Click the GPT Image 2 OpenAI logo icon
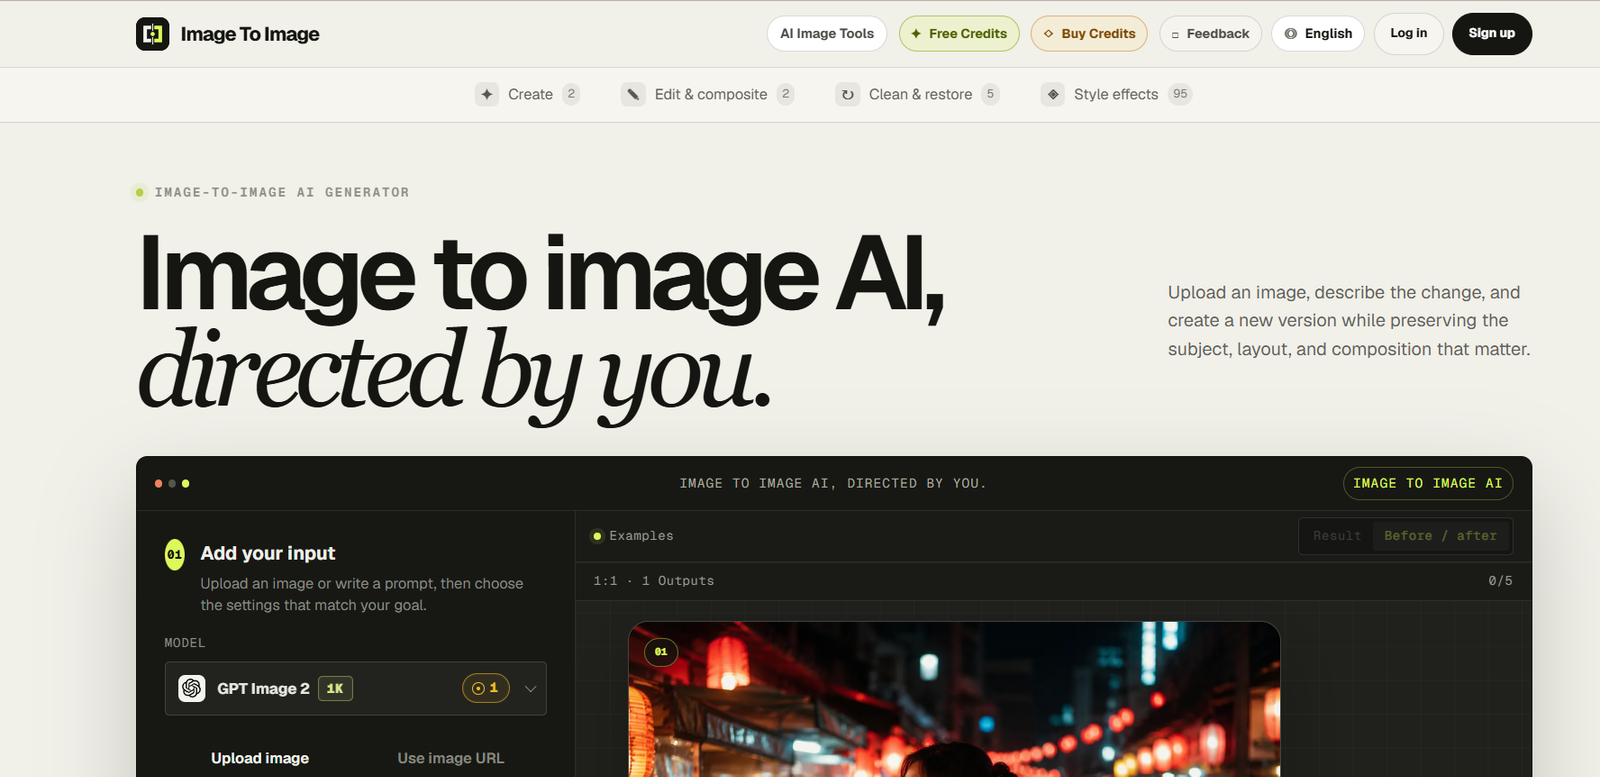 coord(192,688)
